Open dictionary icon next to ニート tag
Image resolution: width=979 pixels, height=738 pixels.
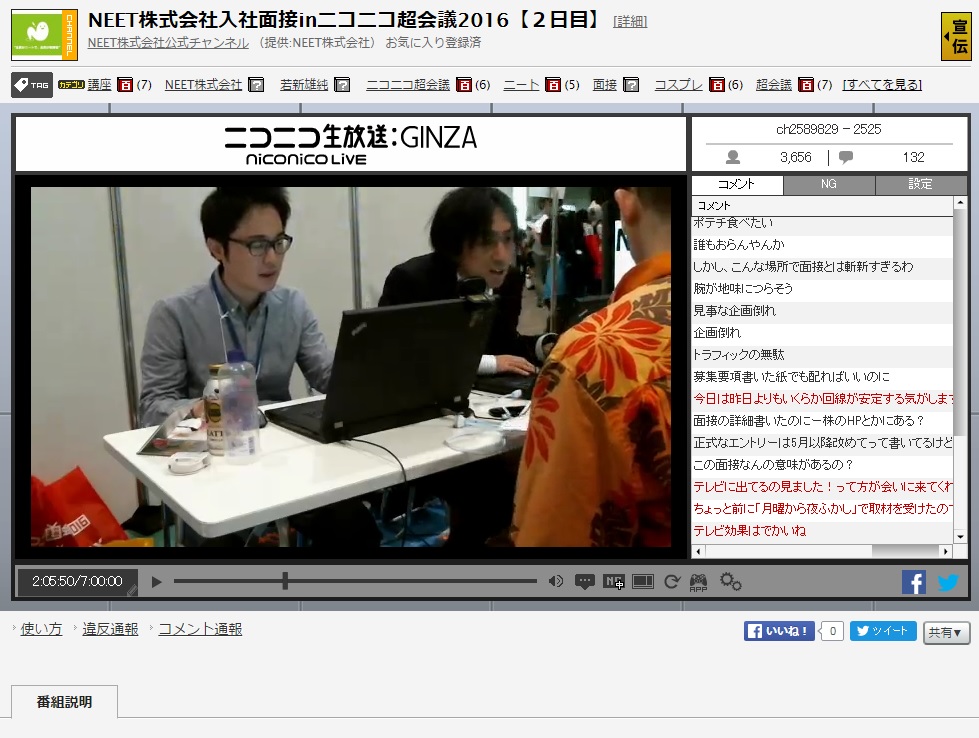[553, 84]
